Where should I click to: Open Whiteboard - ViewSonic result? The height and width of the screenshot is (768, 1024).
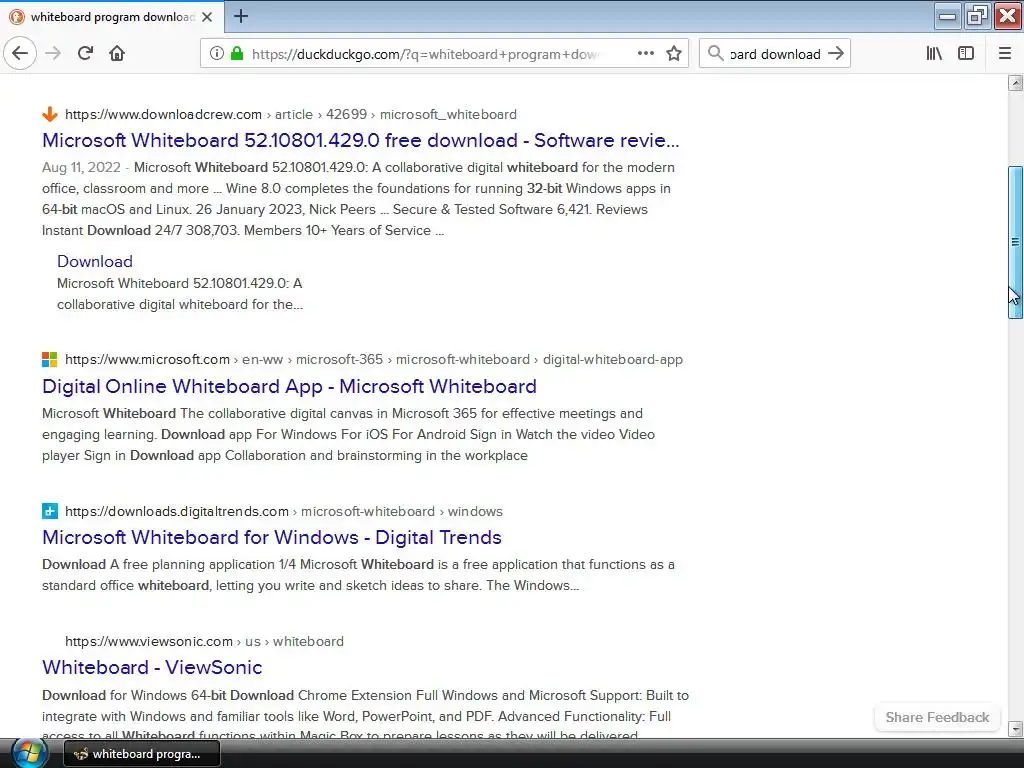coord(152,667)
